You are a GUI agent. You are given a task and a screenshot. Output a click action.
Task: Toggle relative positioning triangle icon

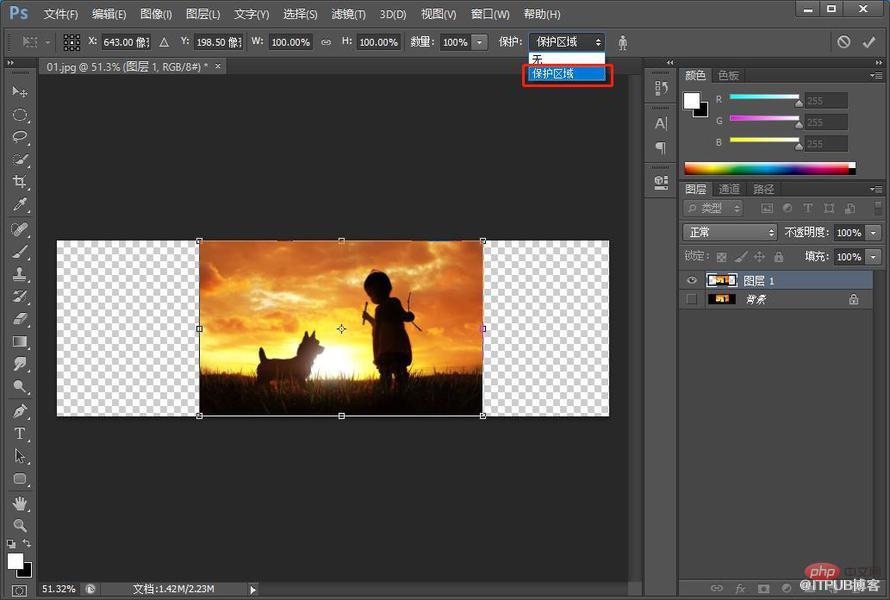click(x=164, y=42)
